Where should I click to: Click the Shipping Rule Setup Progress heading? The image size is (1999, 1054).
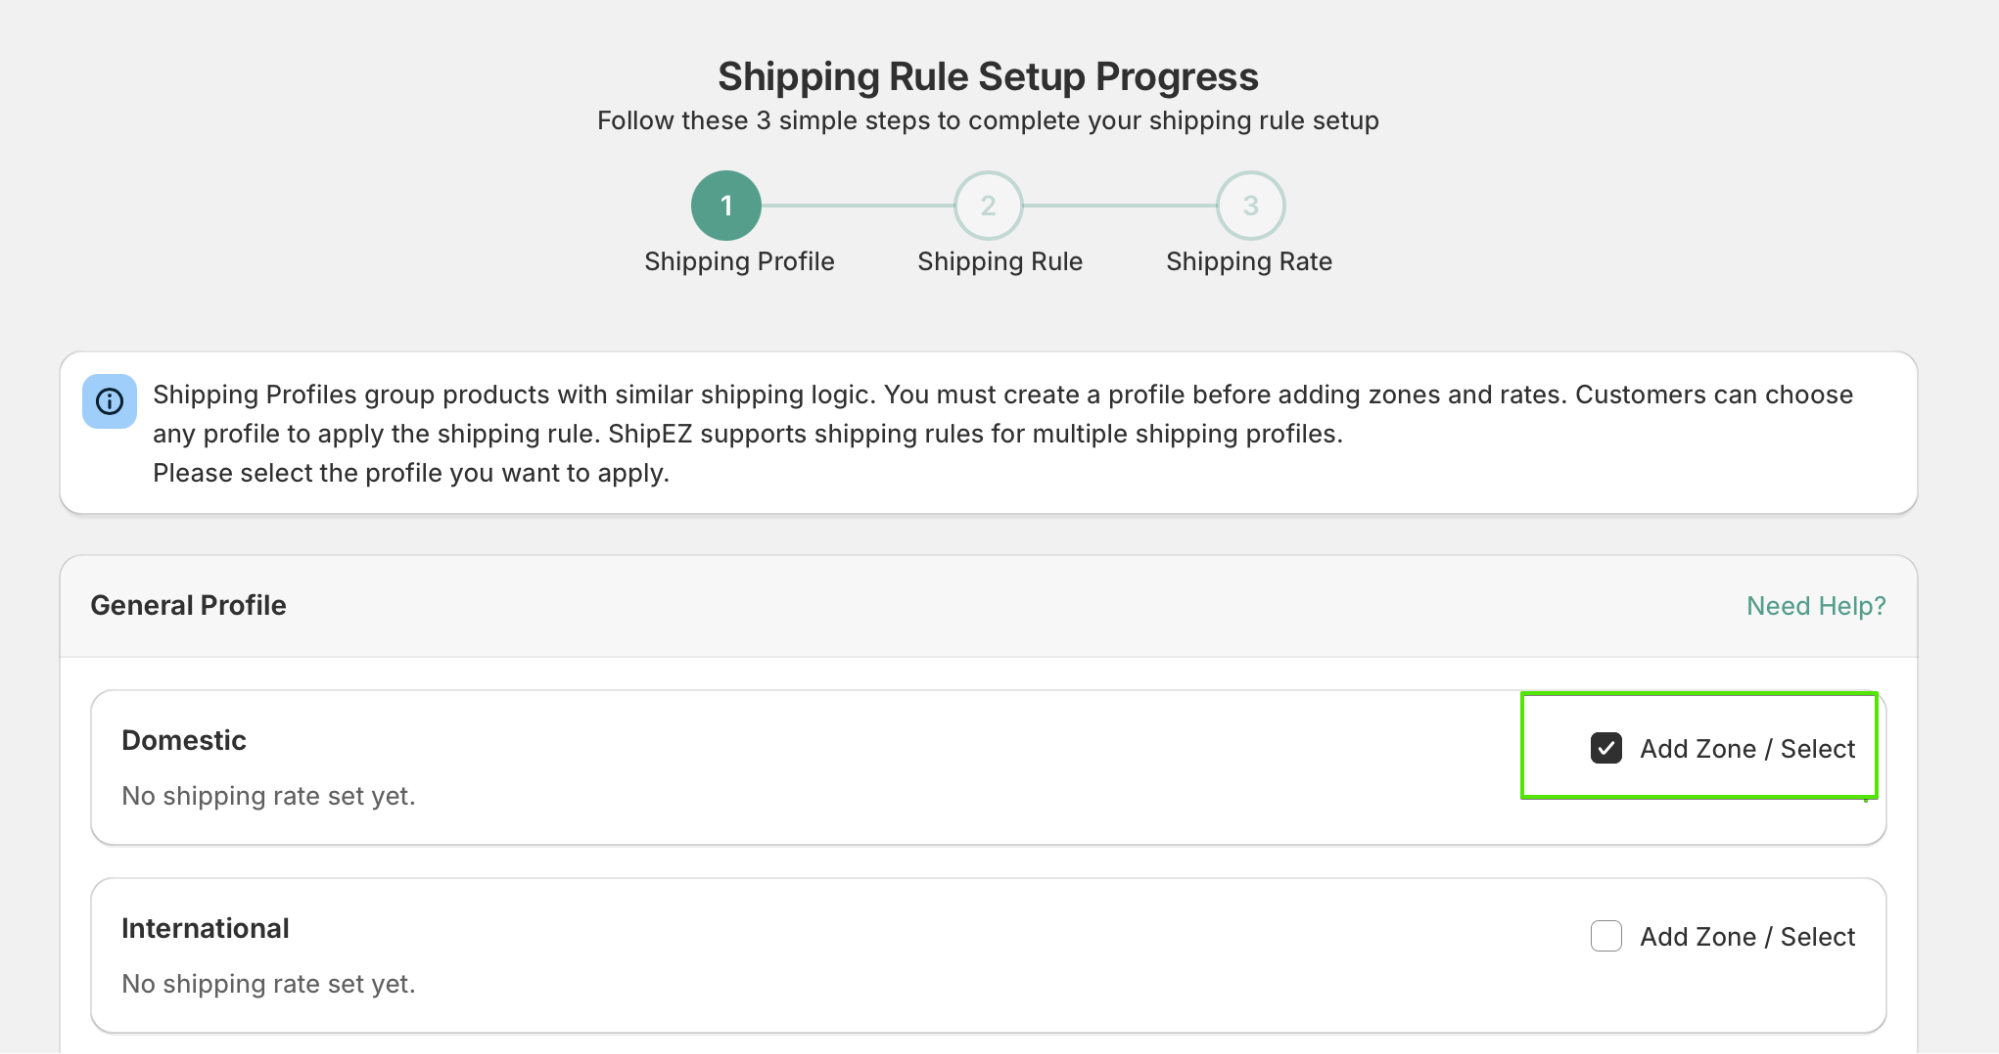(x=988, y=77)
